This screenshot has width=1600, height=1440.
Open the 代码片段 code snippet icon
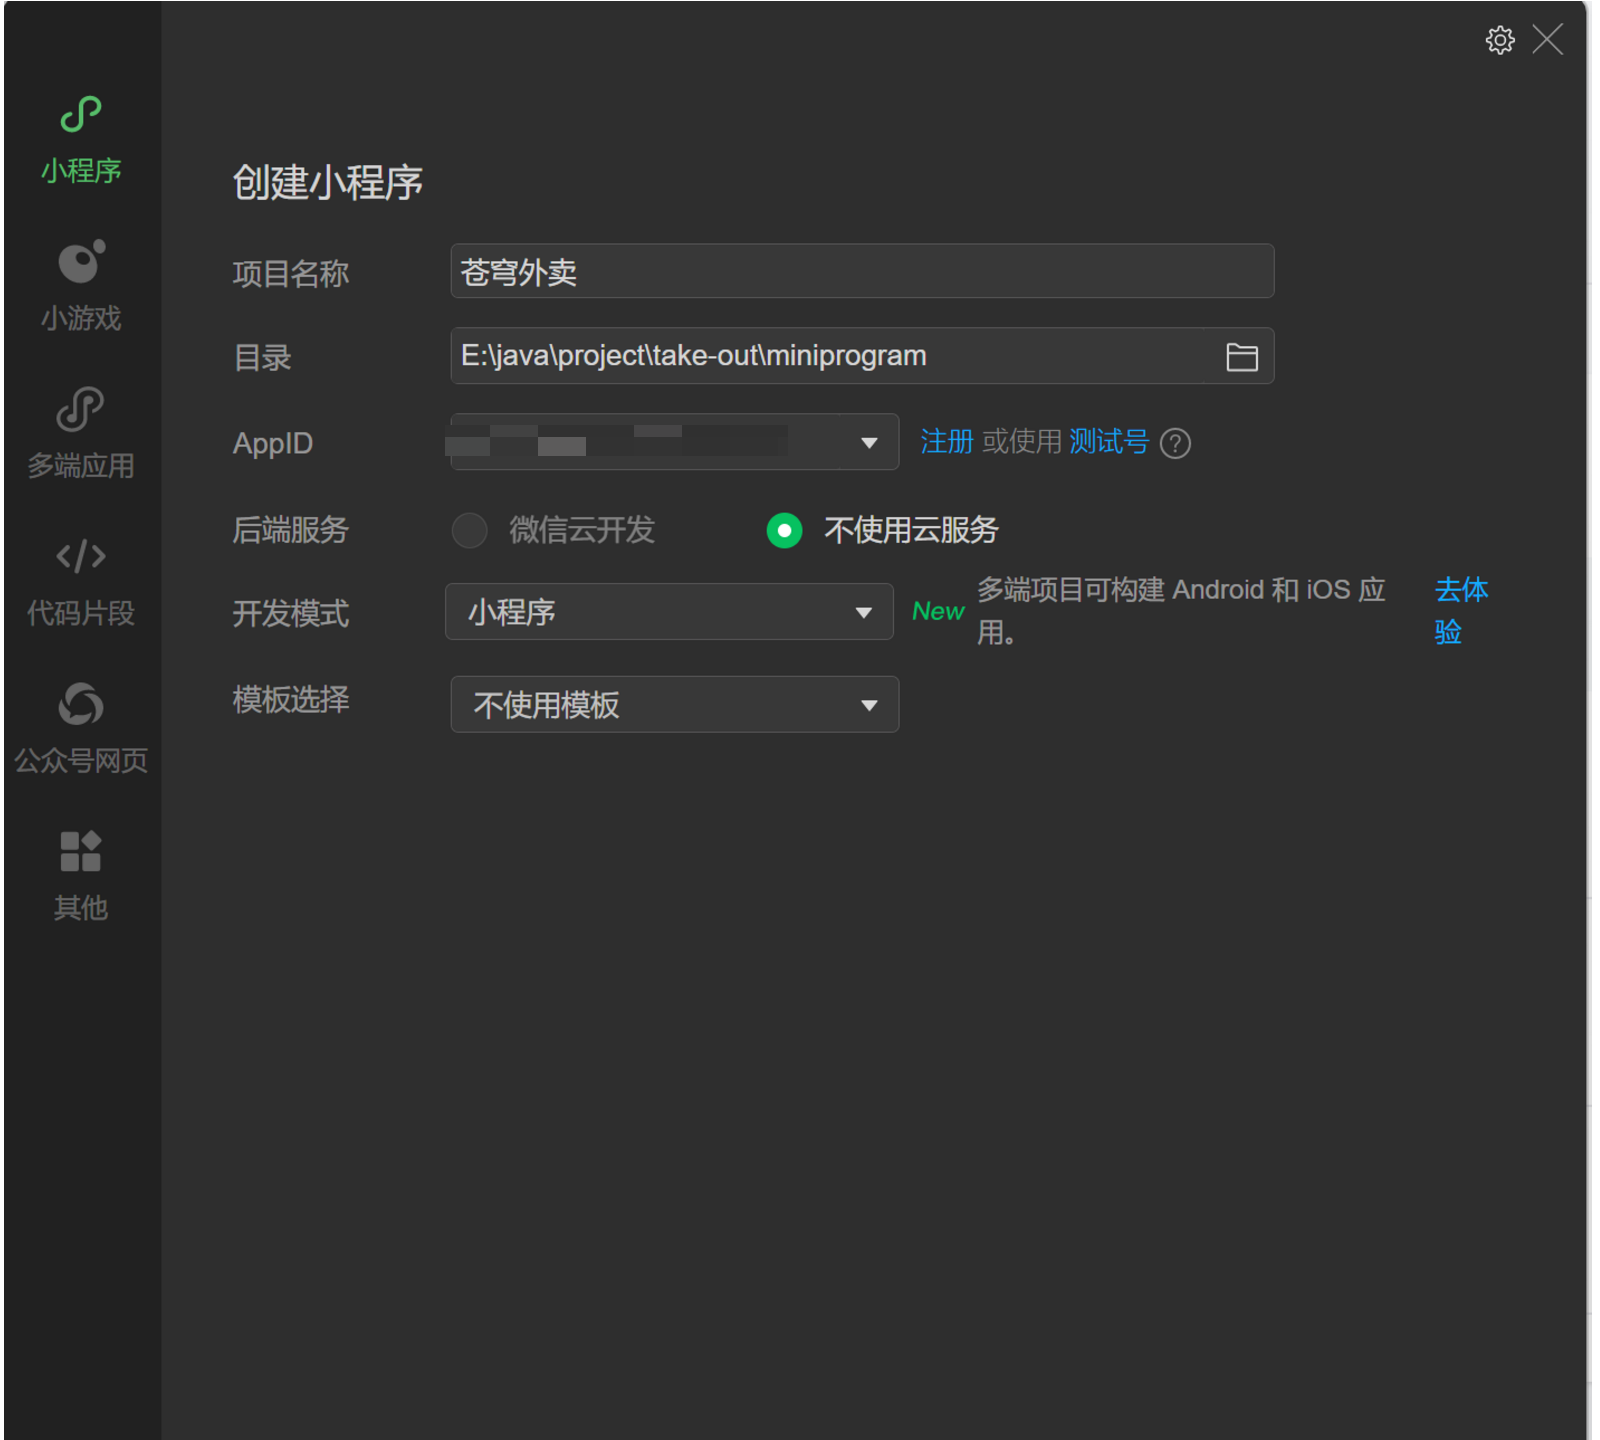[x=81, y=556]
